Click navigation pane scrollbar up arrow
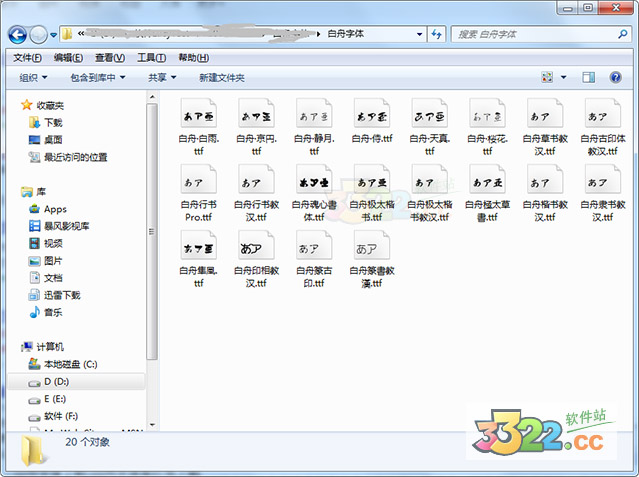This screenshot has height=477, width=639. coord(152,97)
